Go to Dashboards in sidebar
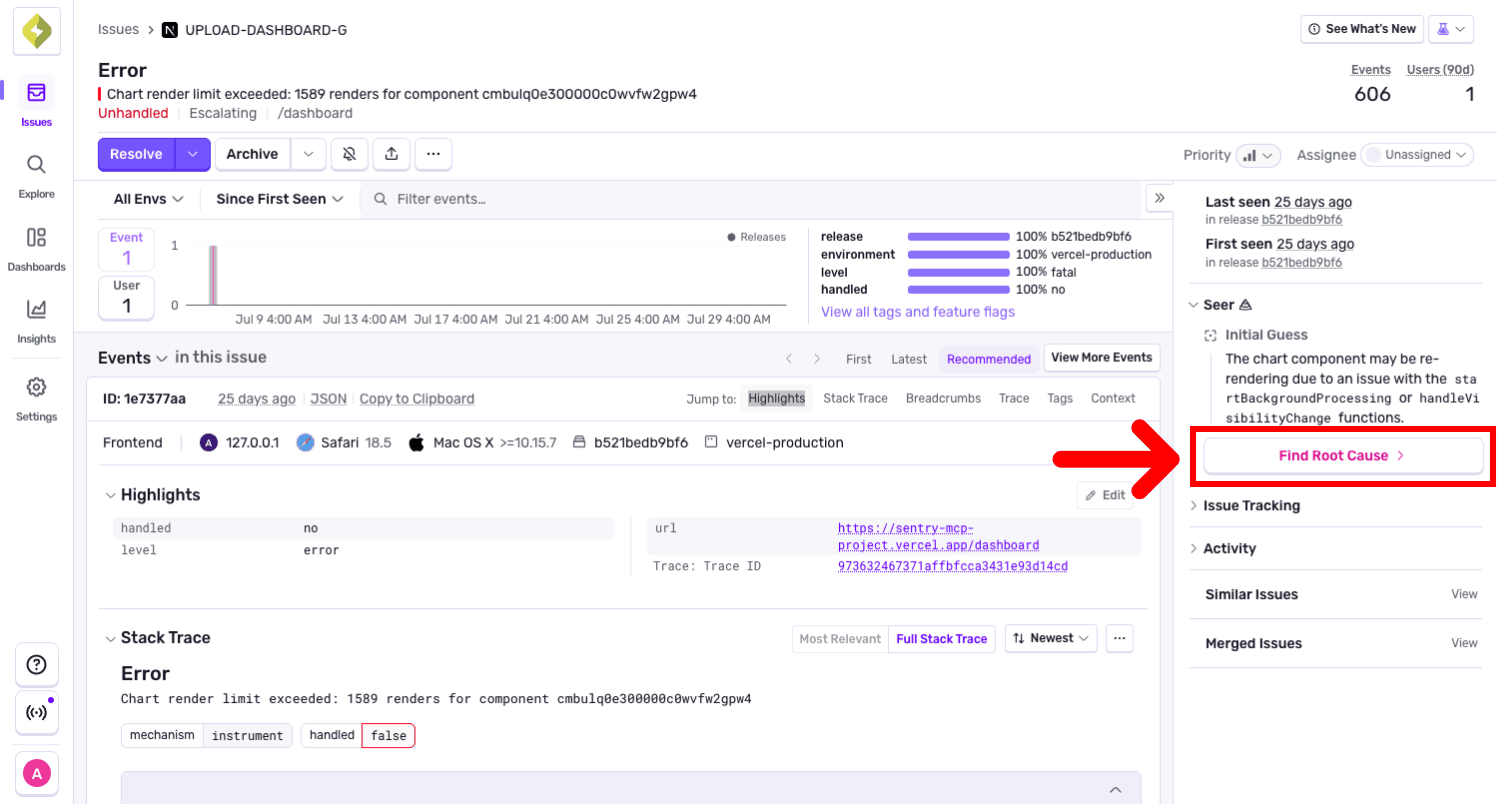The width and height of the screenshot is (1497, 804). (x=36, y=248)
